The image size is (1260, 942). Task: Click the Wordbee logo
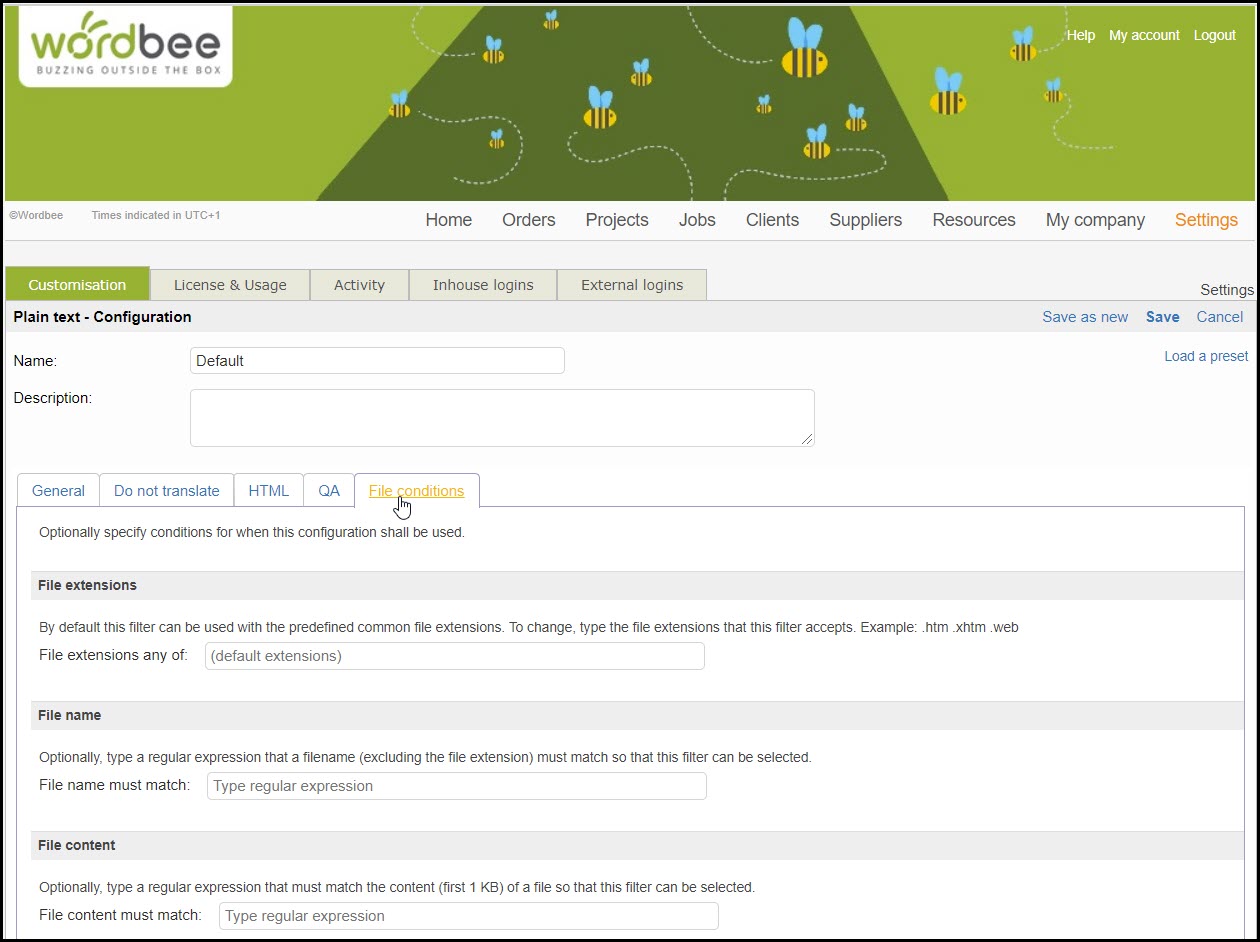tap(125, 47)
